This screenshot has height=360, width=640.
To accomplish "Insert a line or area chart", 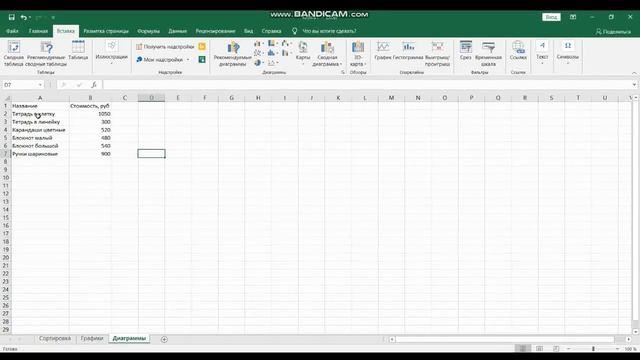I will 258,53.
